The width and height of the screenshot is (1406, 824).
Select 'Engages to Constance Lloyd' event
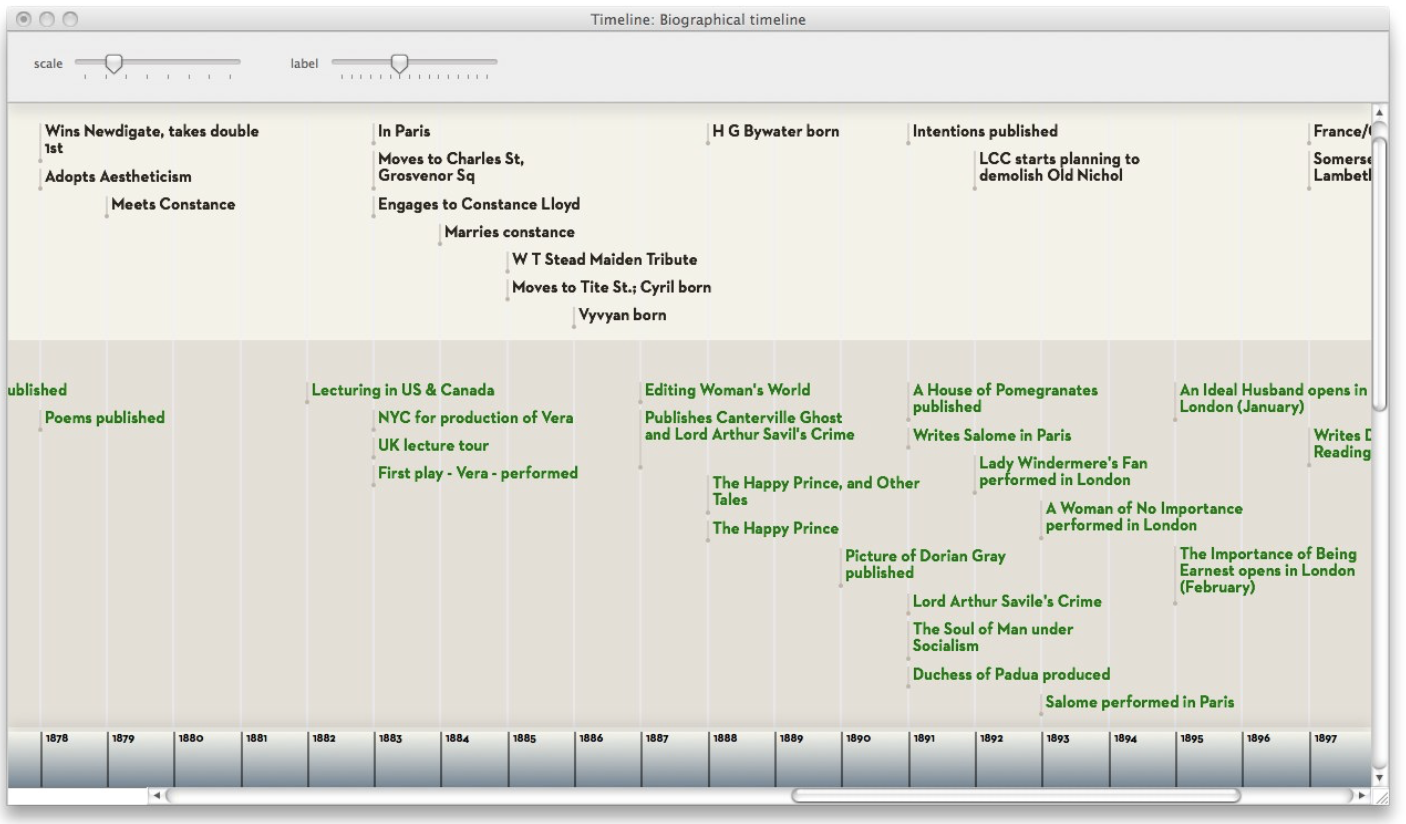click(479, 205)
